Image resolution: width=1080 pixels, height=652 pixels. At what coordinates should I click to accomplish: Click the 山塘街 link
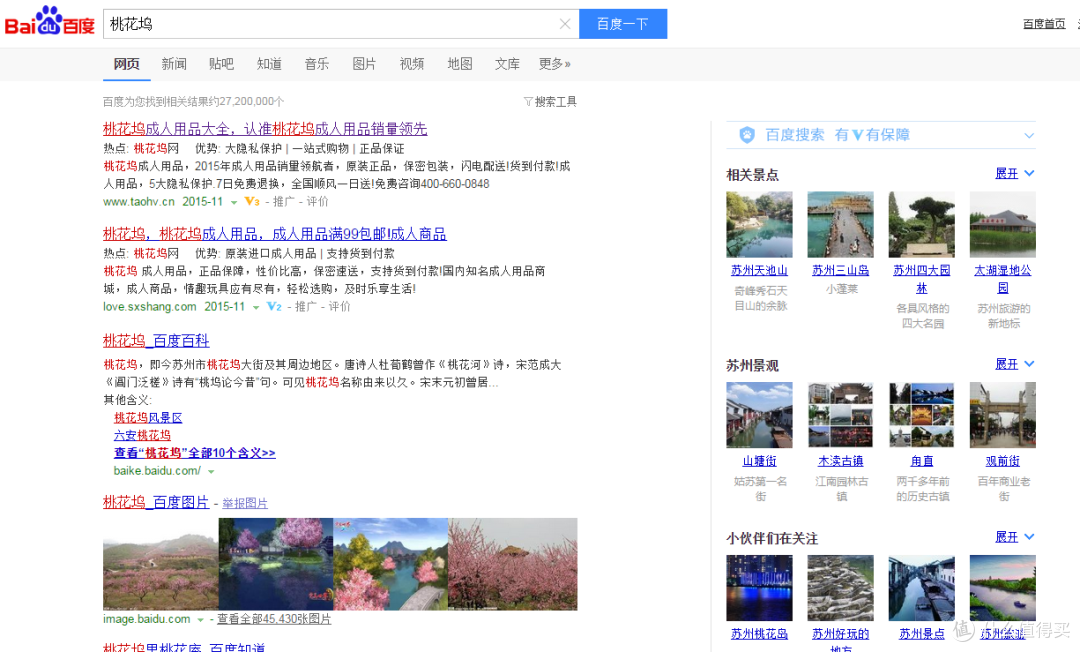click(x=759, y=461)
